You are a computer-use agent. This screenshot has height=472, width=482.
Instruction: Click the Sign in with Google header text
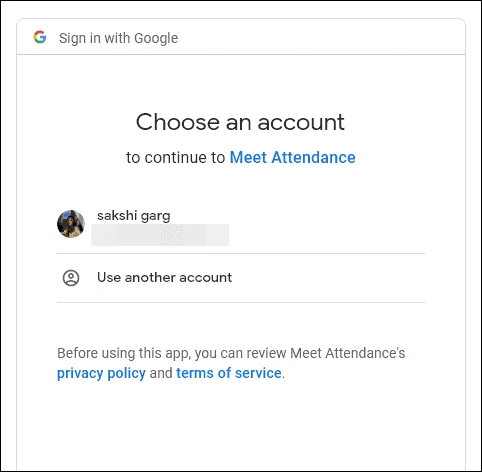tap(118, 38)
